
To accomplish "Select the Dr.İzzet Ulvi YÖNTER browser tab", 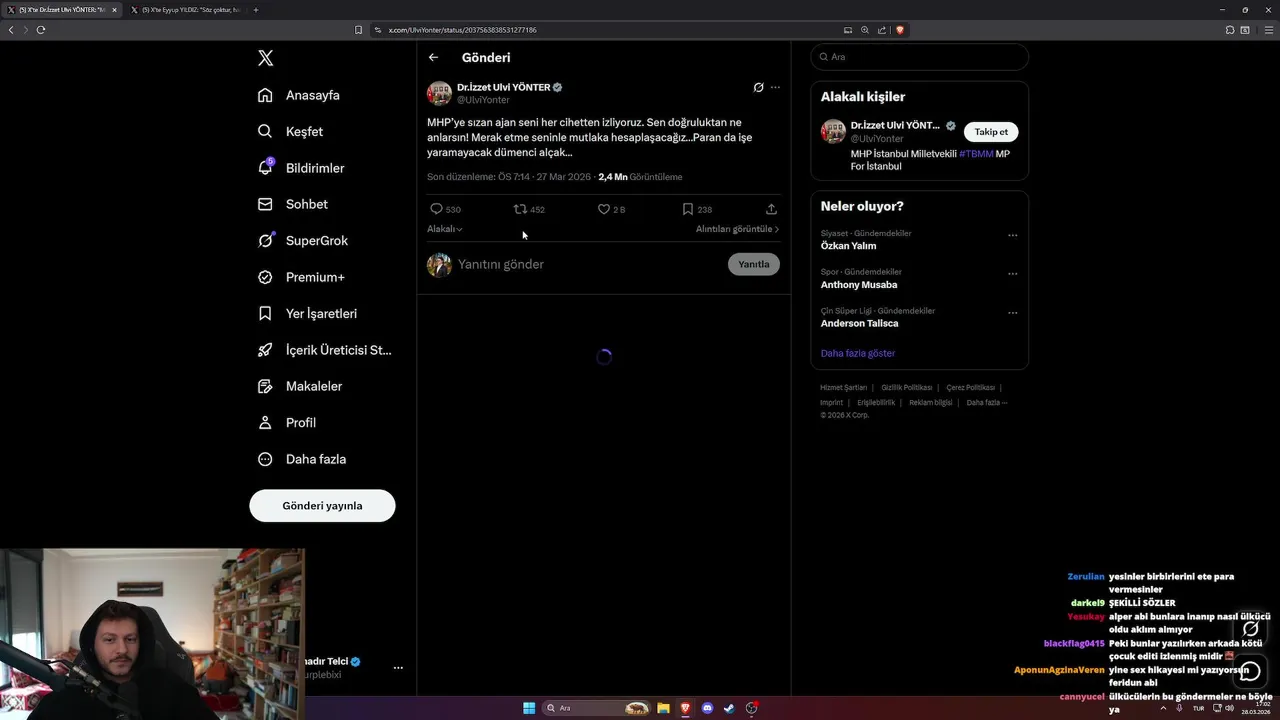I will [x=62, y=10].
